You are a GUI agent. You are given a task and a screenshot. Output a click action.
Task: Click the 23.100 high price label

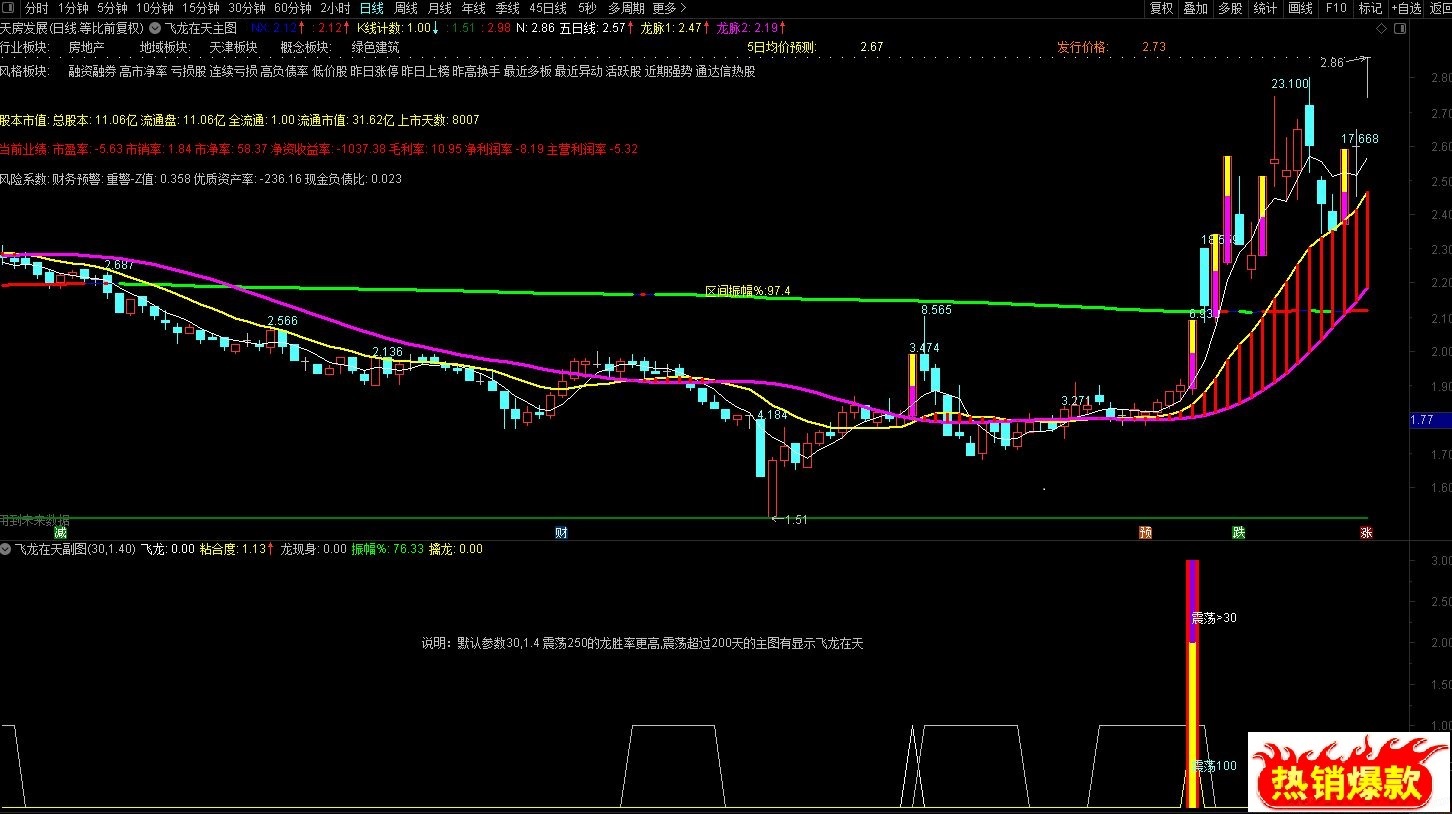tap(1290, 84)
